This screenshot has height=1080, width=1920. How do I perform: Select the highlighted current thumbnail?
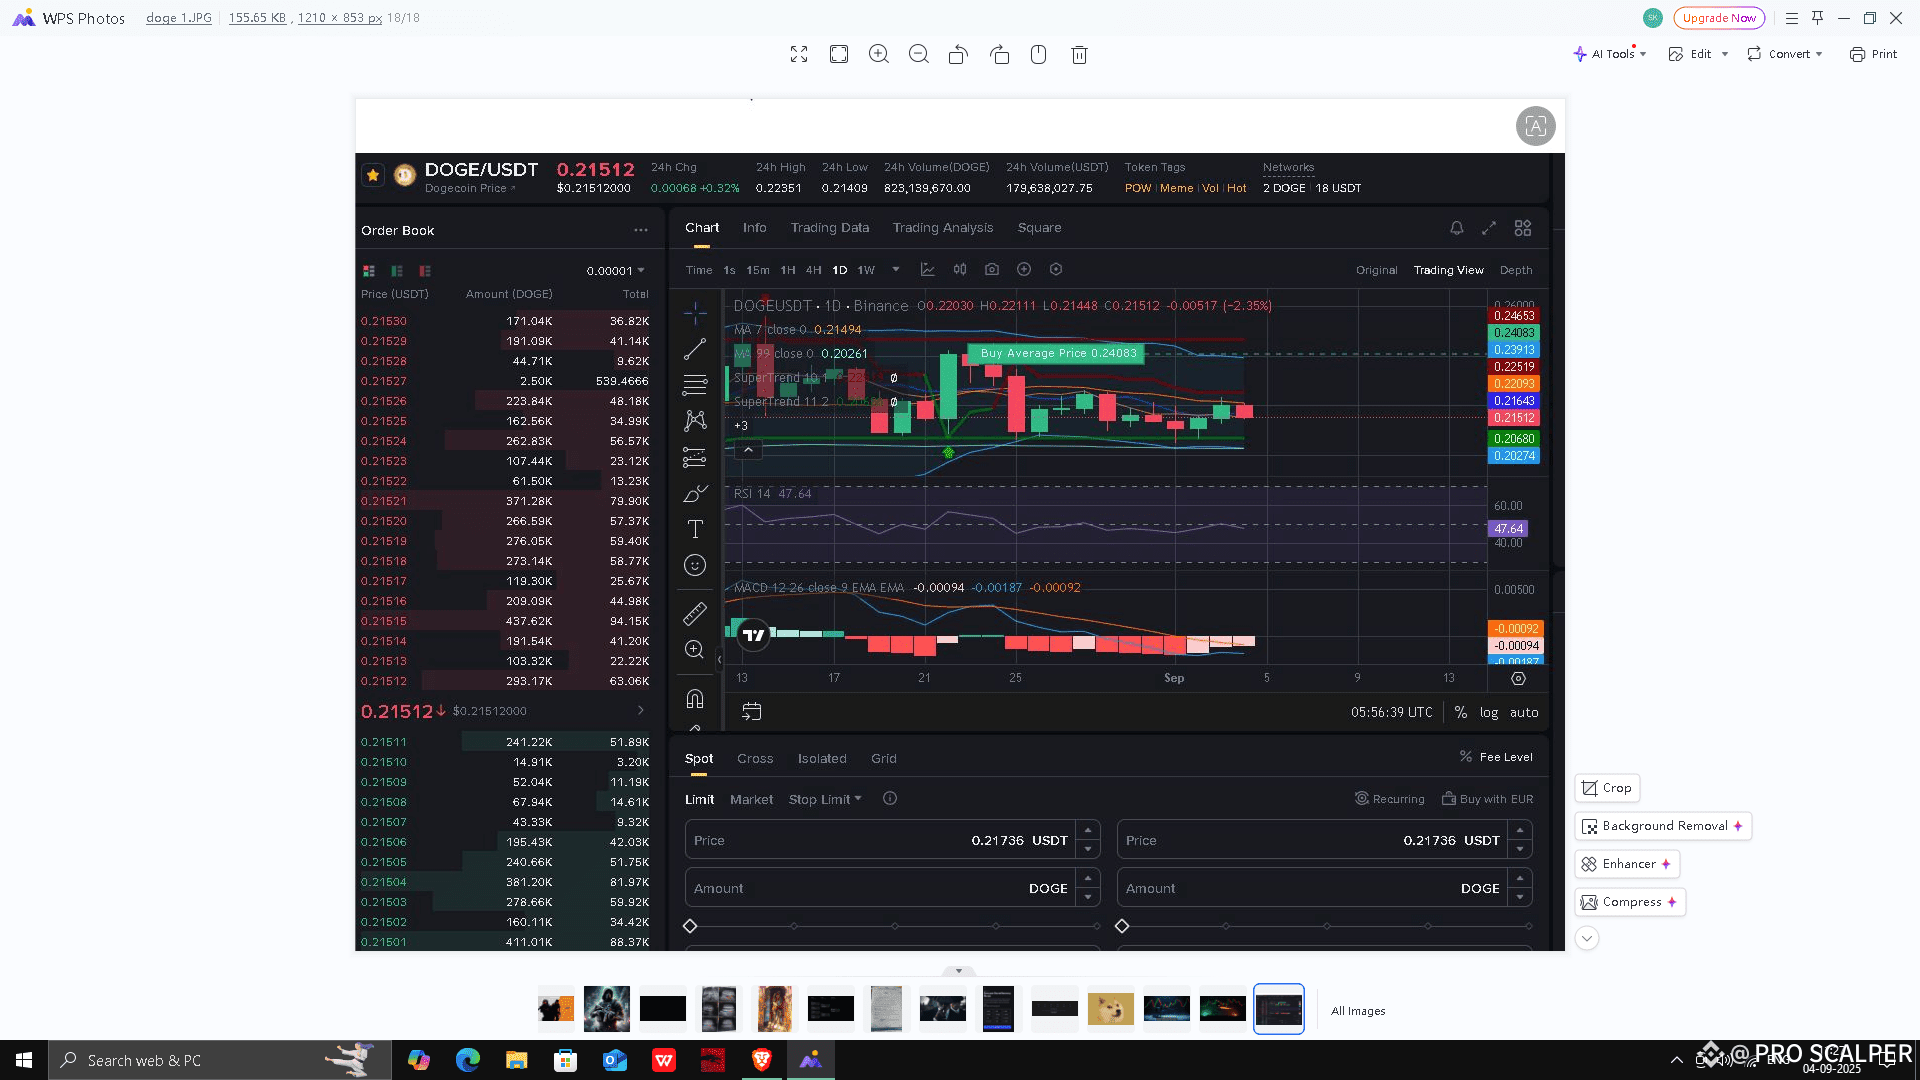coord(1279,1009)
